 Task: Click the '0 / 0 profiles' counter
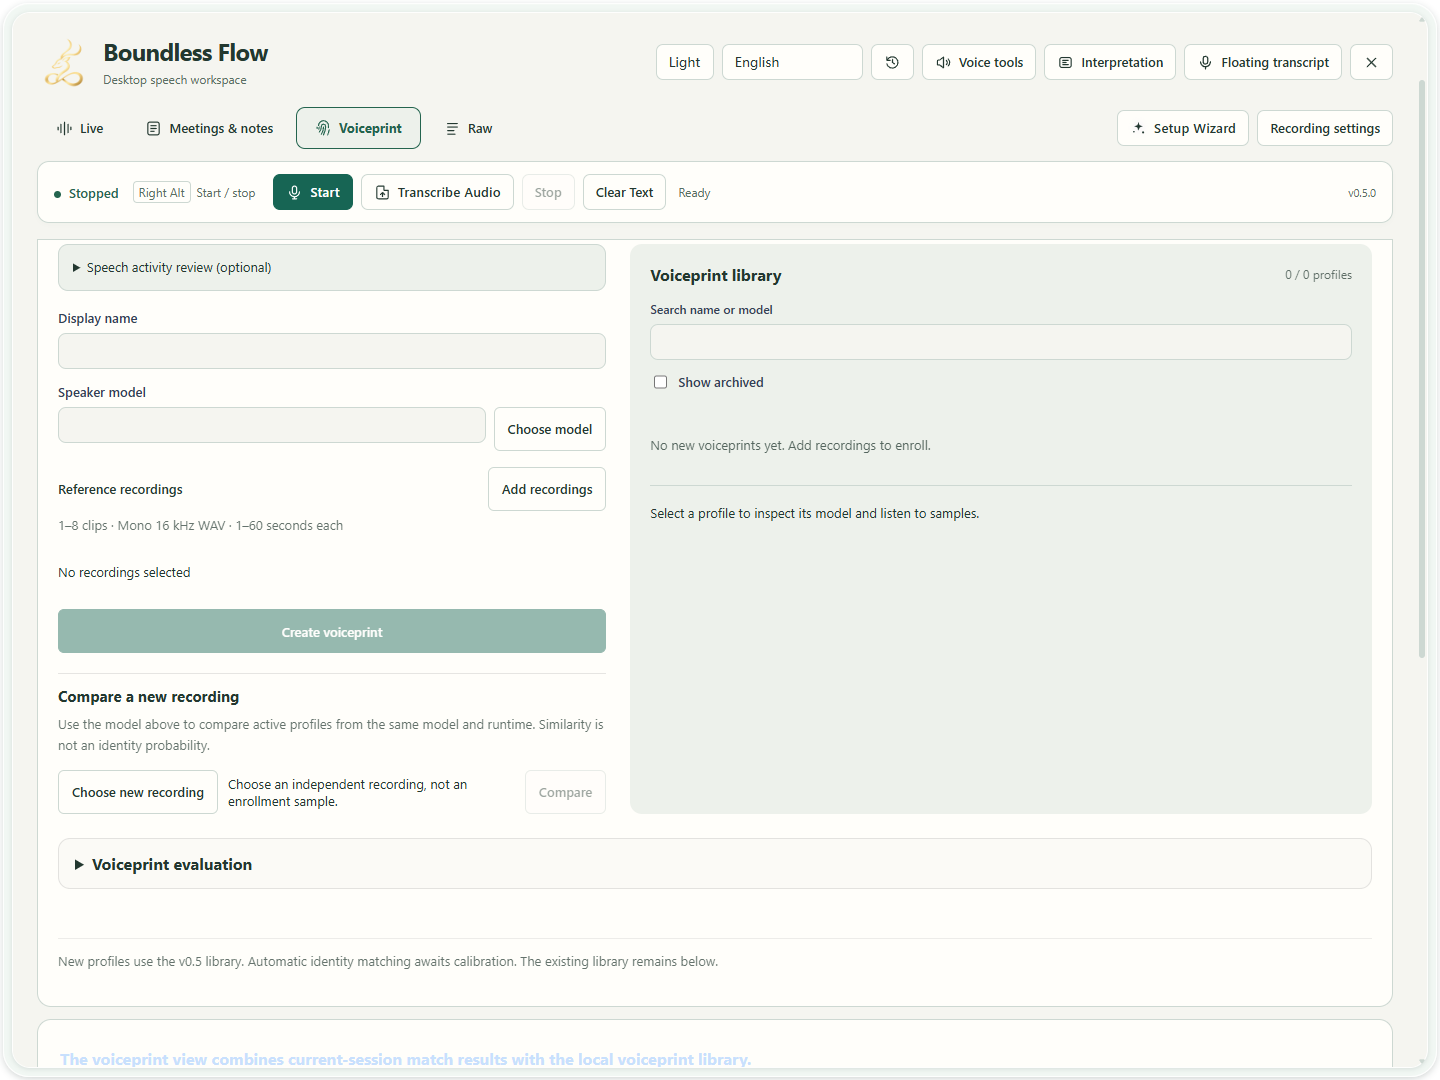(1318, 275)
